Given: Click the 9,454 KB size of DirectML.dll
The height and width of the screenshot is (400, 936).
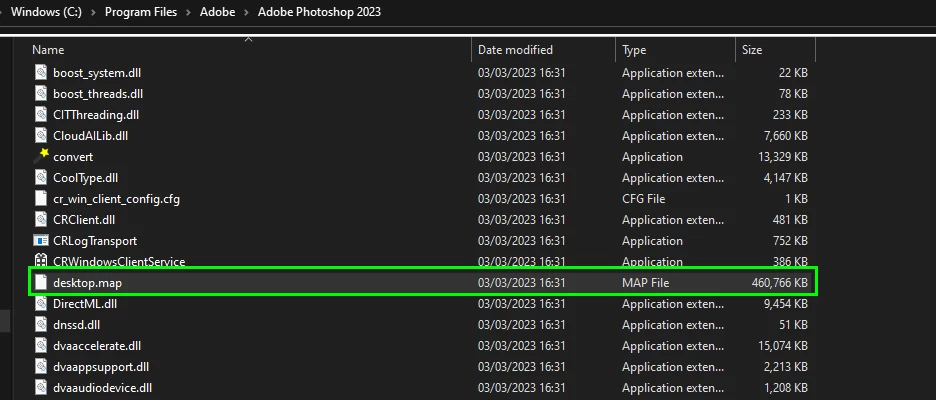Looking at the screenshot, I should tap(786, 304).
